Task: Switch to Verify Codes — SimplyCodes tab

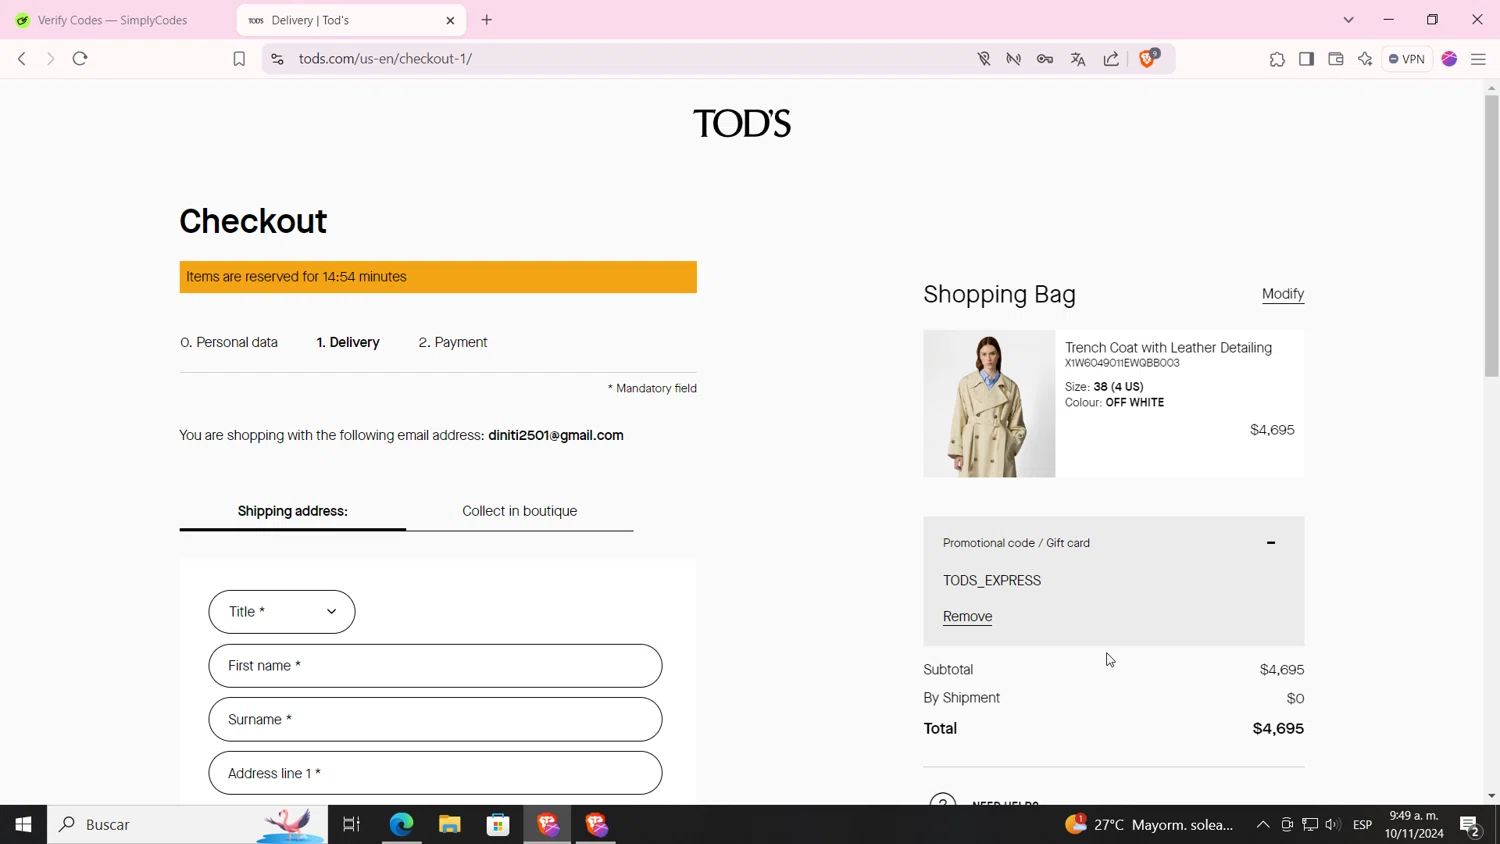Action: 113,20
